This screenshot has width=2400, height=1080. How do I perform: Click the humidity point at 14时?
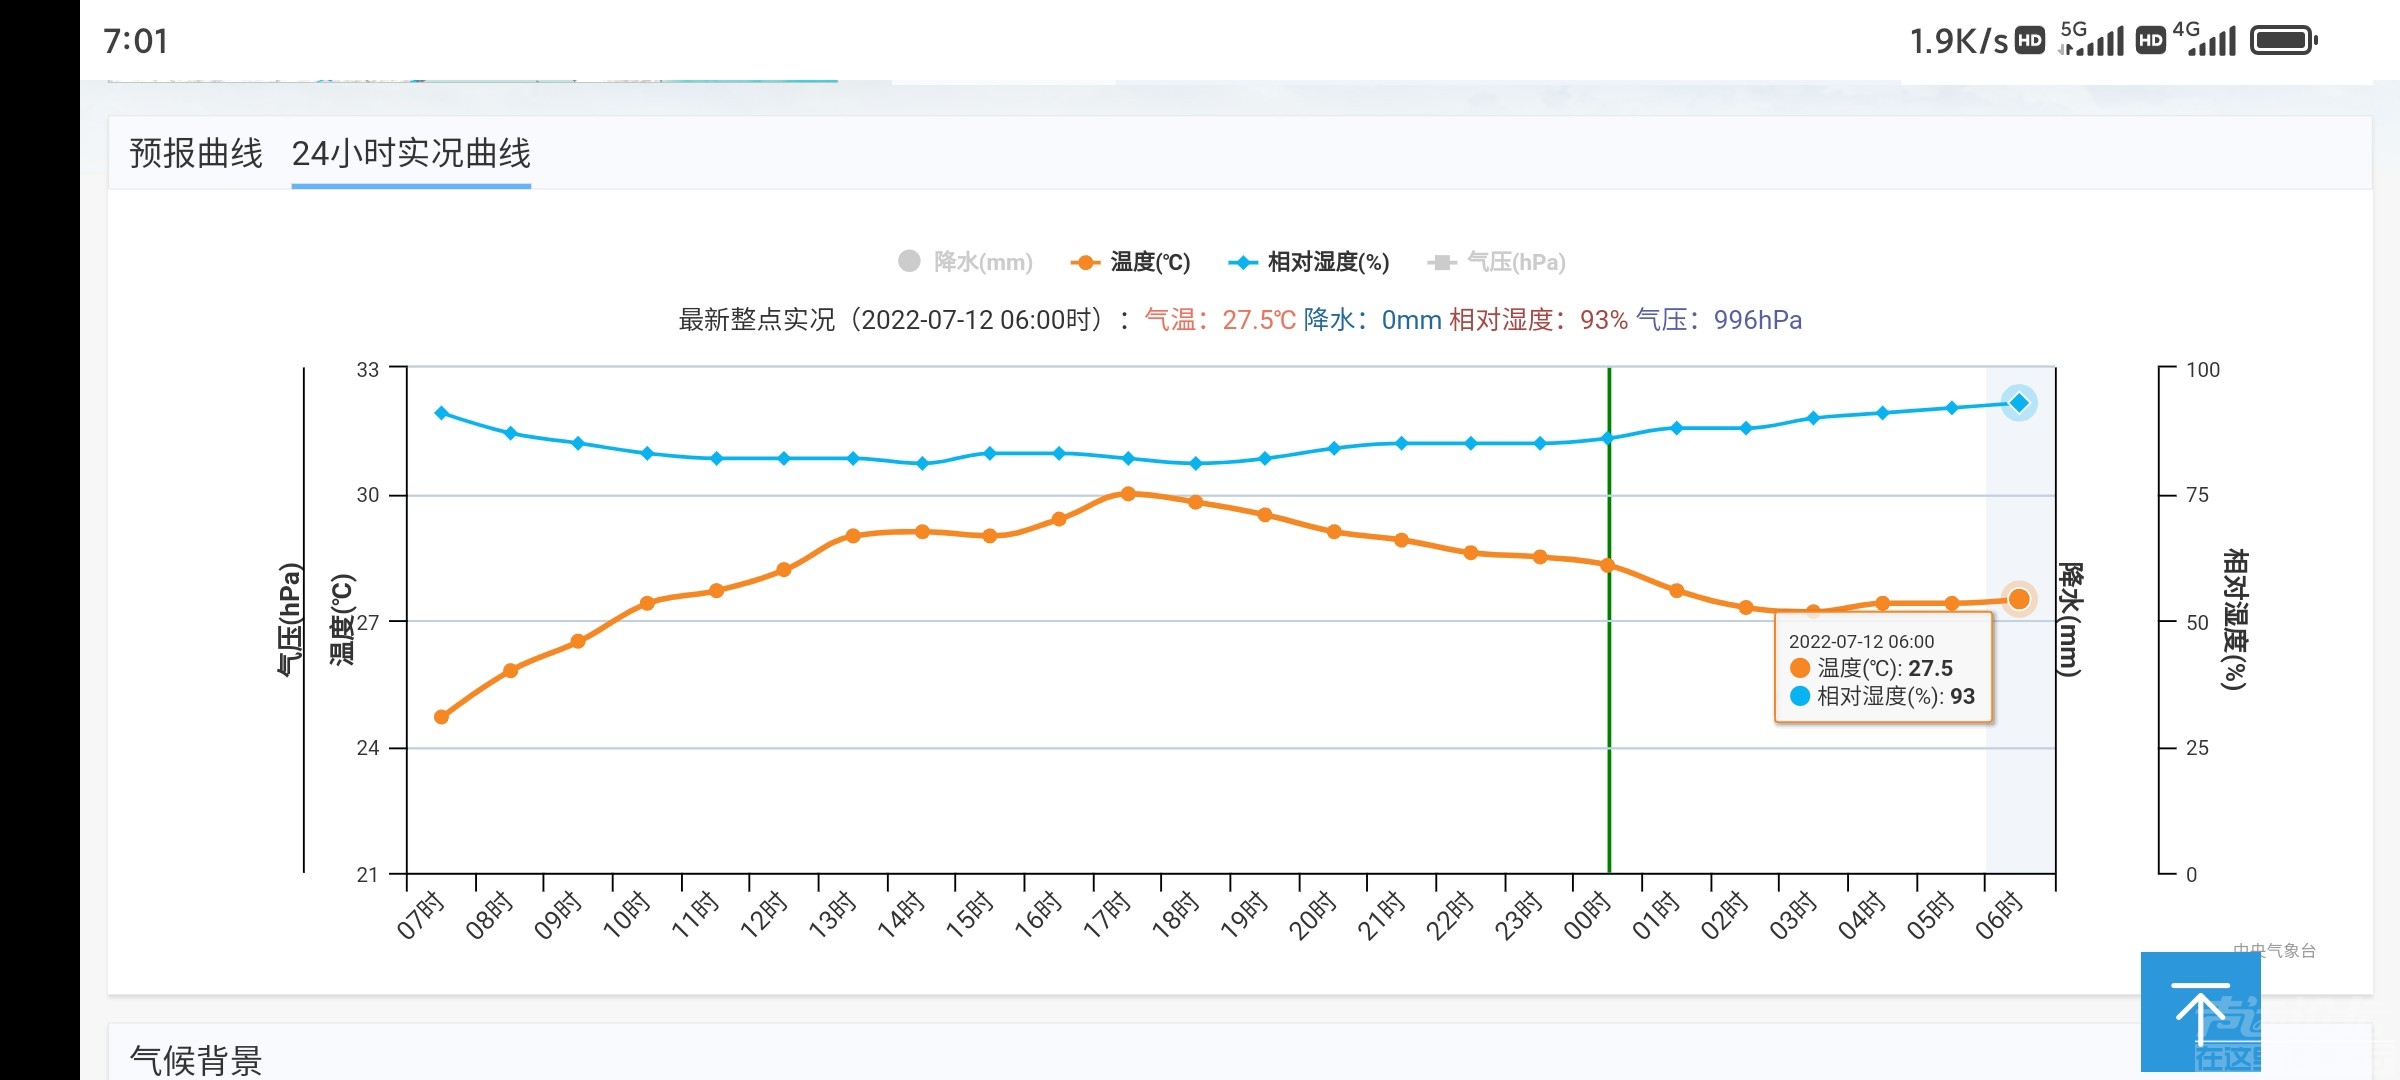(922, 463)
